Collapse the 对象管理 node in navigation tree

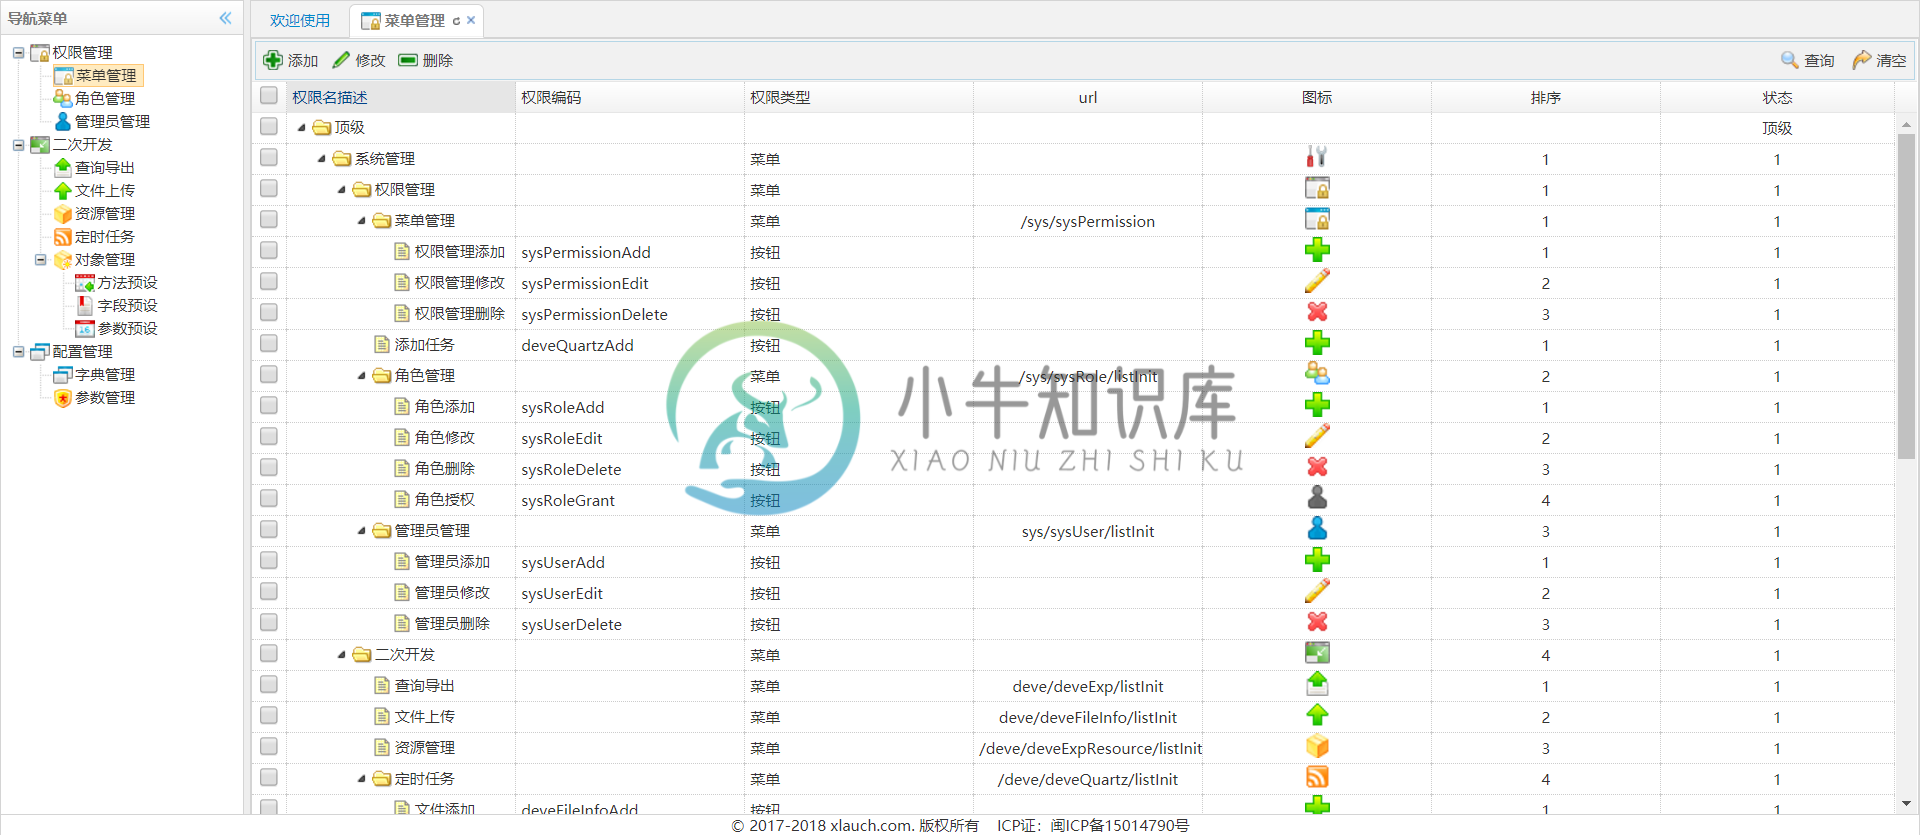[x=41, y=260]
